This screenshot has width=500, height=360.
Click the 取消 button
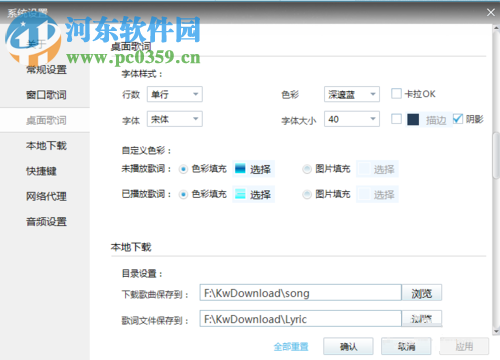[x=406, y=347]
